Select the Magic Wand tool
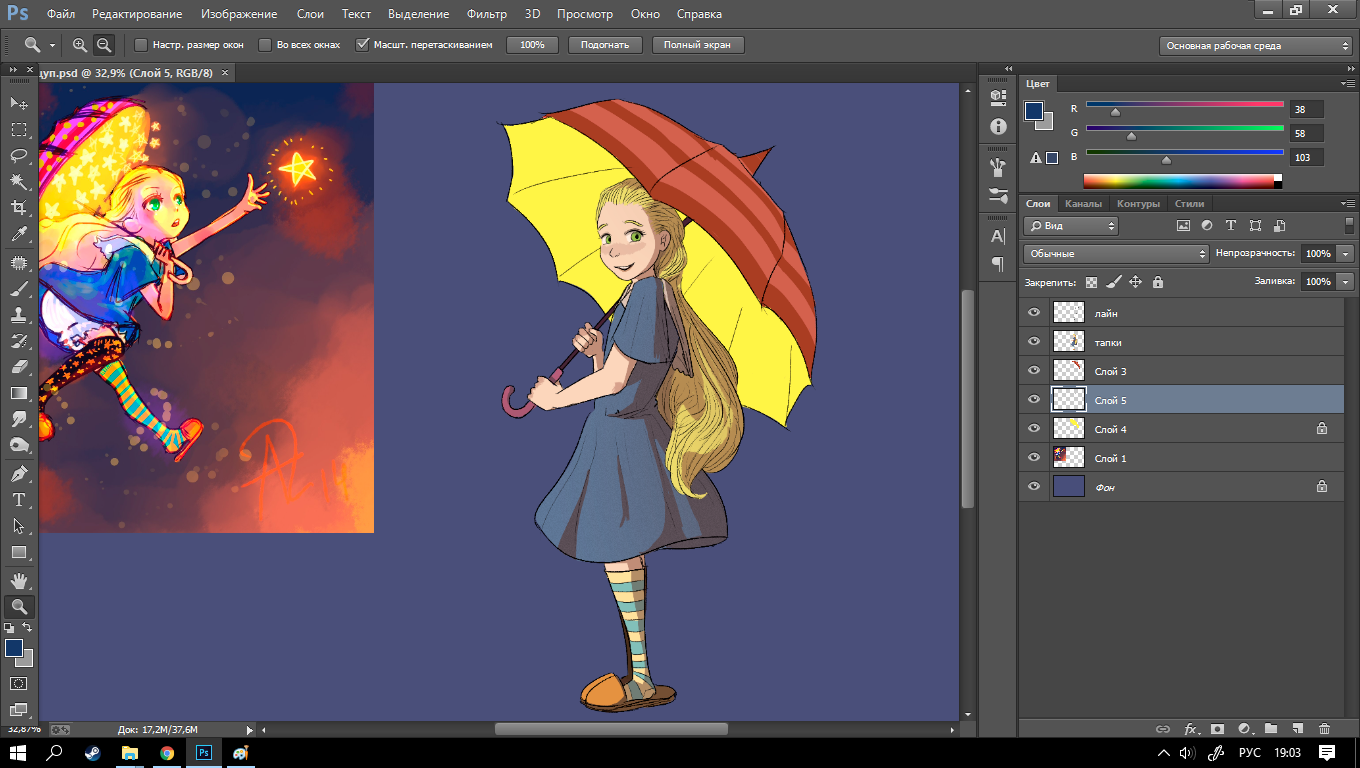1360x768 pixels. pos(19,181)
